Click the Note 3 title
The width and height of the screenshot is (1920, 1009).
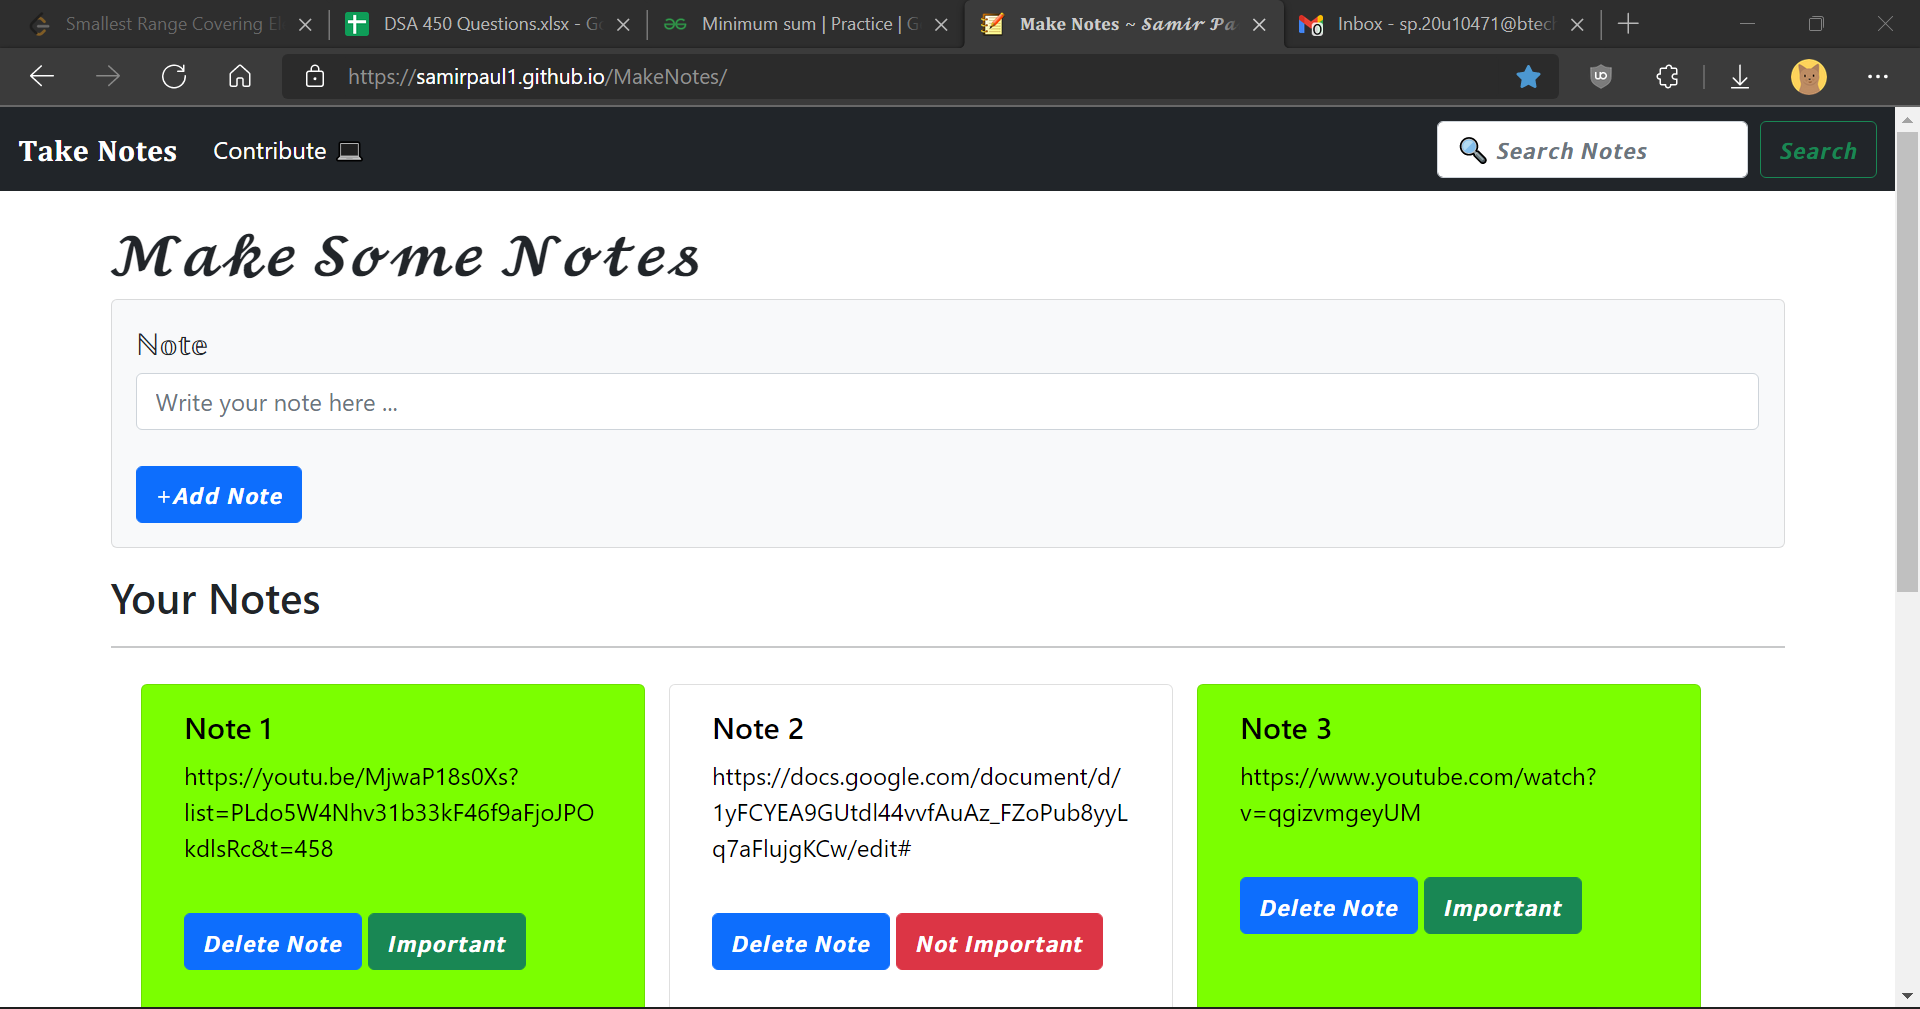coord(1286,729)
